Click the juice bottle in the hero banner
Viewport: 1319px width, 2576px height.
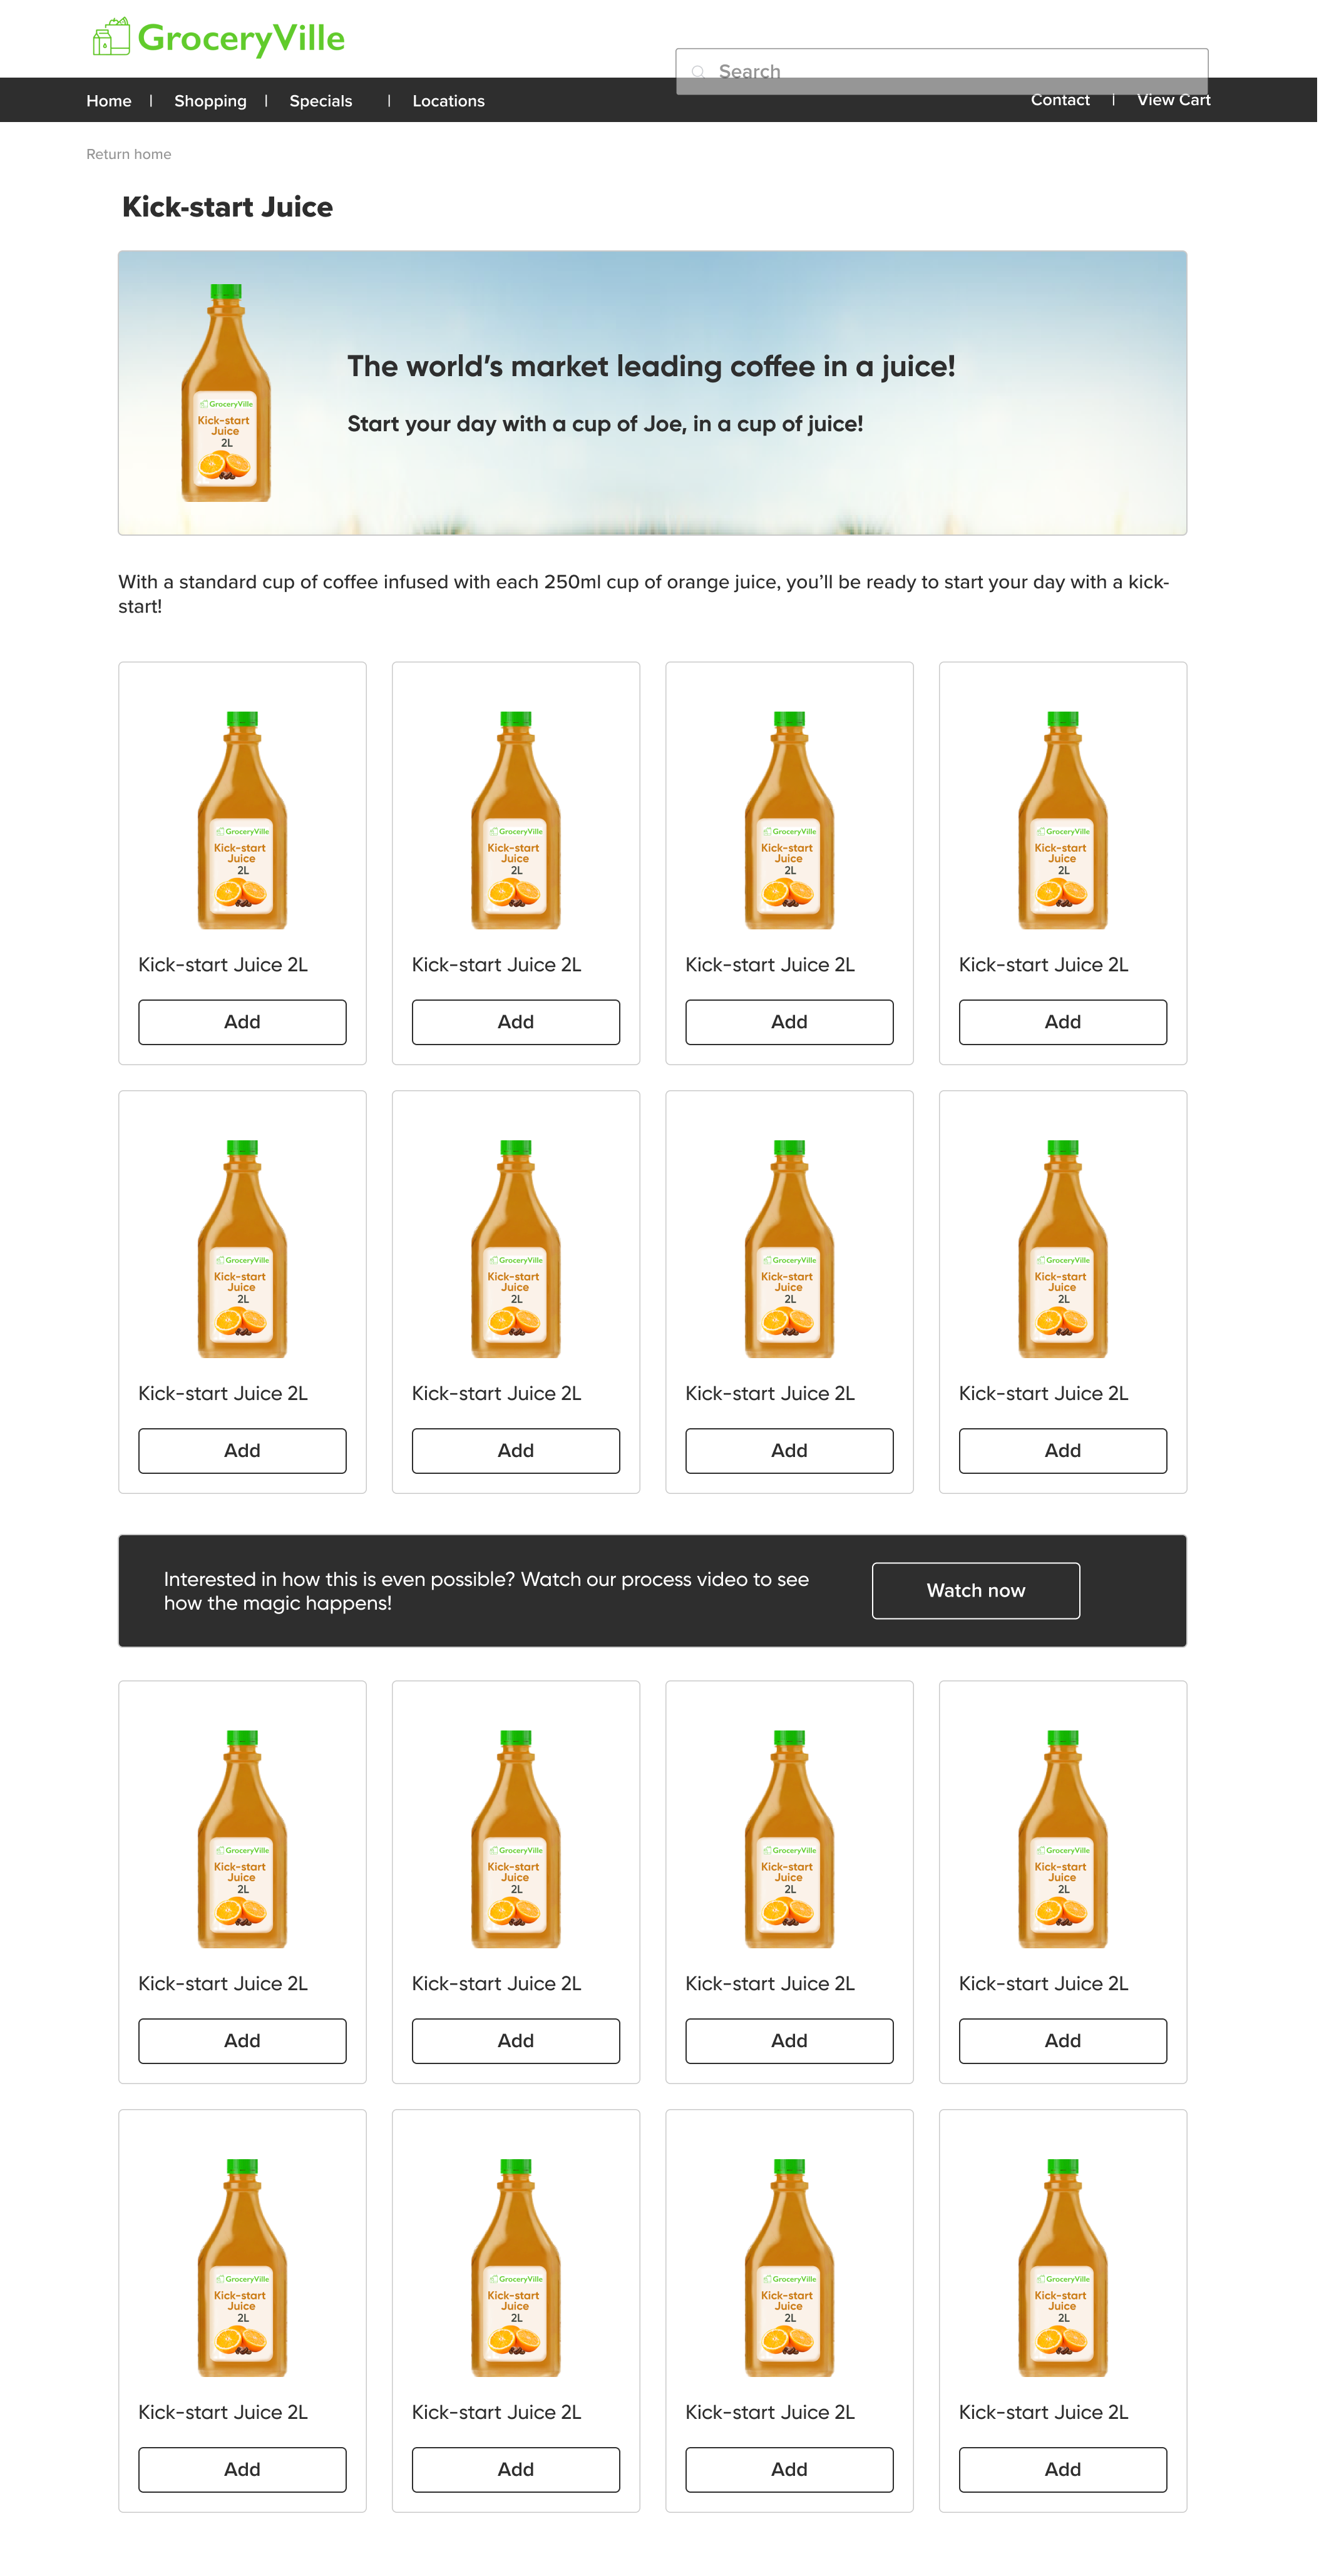click(x=226, y=393)
